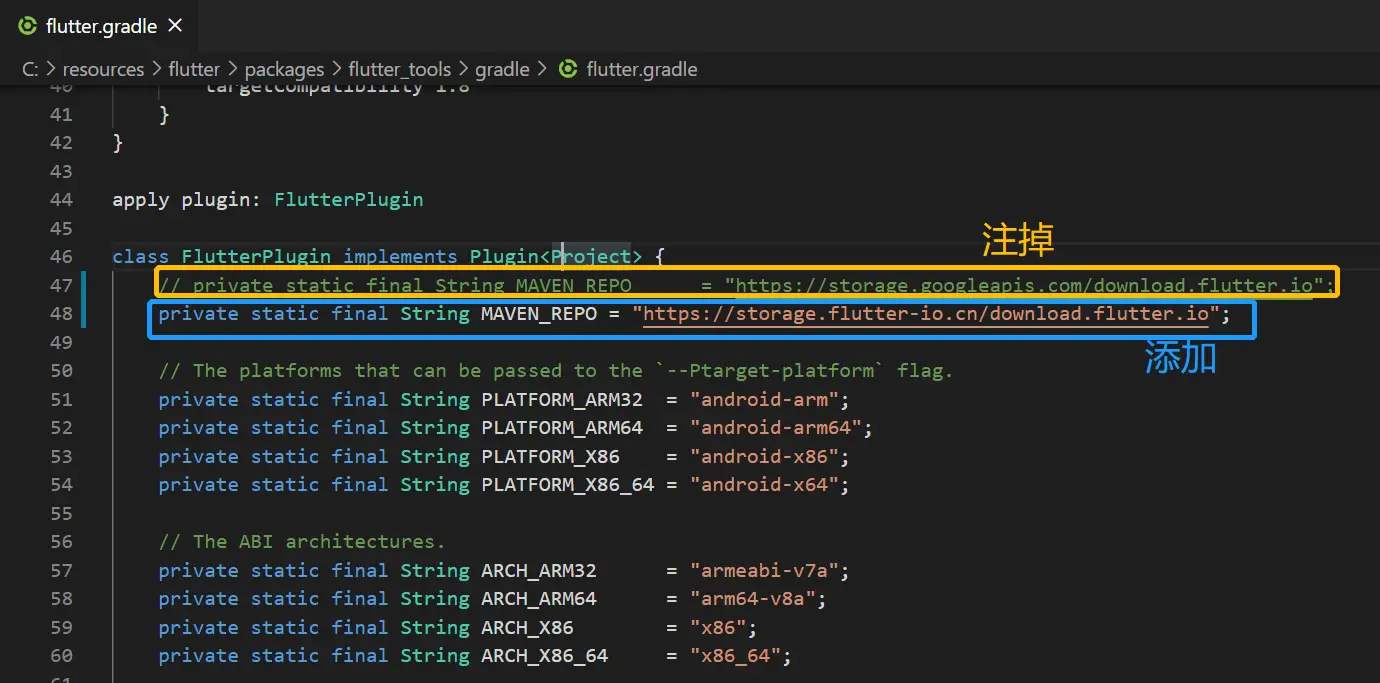Viewport: 1380px width, 683px height.
Task: Click the "android-arm" string on line 51
Action: pyautogui.click(x=764, y=400)
